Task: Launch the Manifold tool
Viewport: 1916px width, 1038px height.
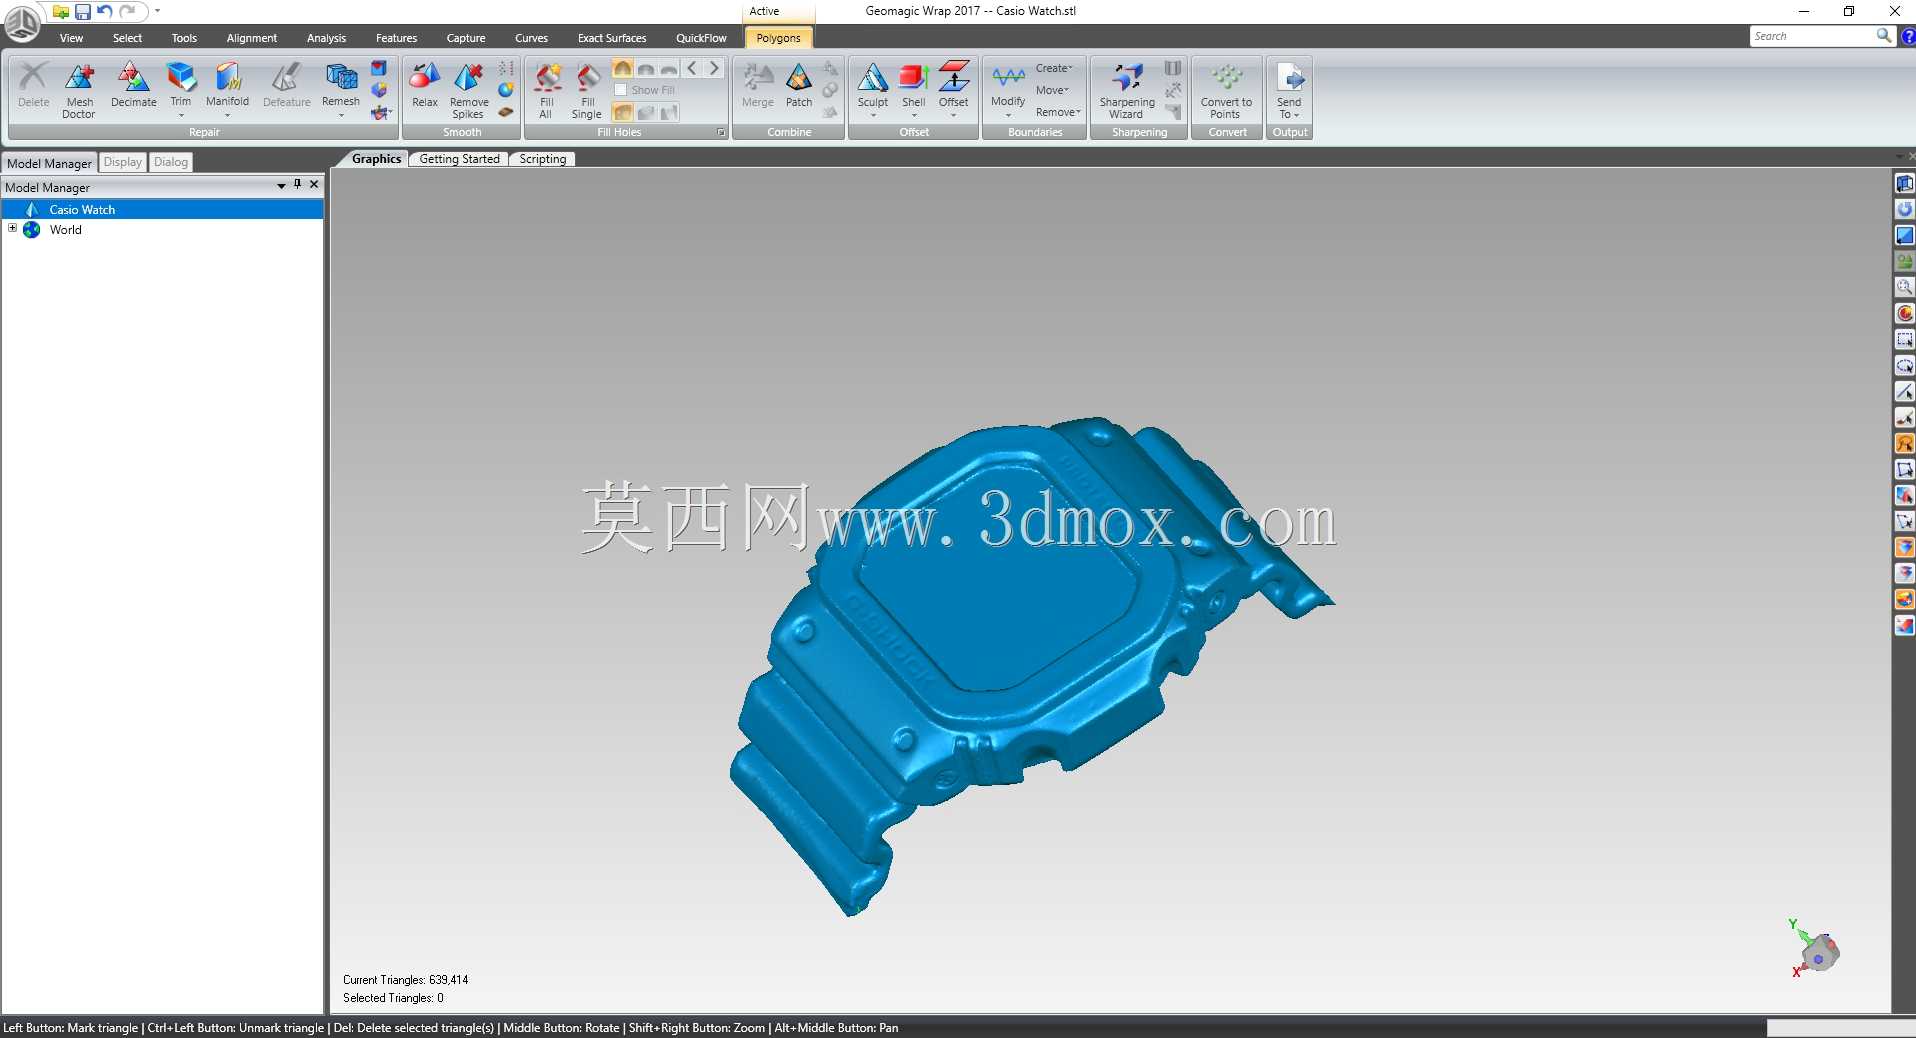Action: coord(228,89)
